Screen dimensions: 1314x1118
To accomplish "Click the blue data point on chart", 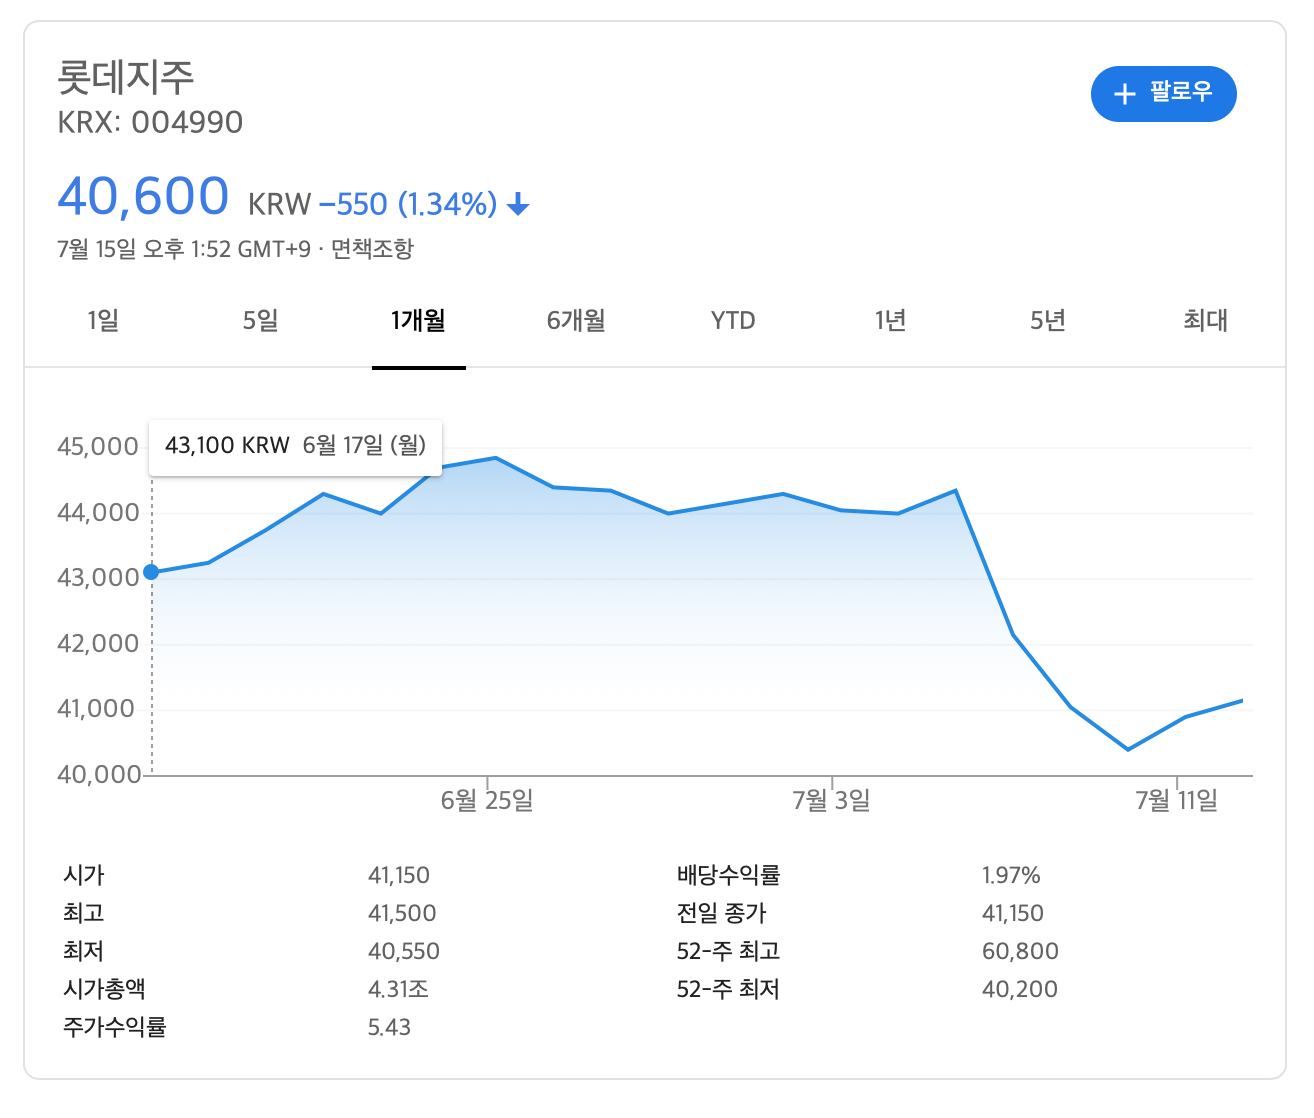I will 151,572.
